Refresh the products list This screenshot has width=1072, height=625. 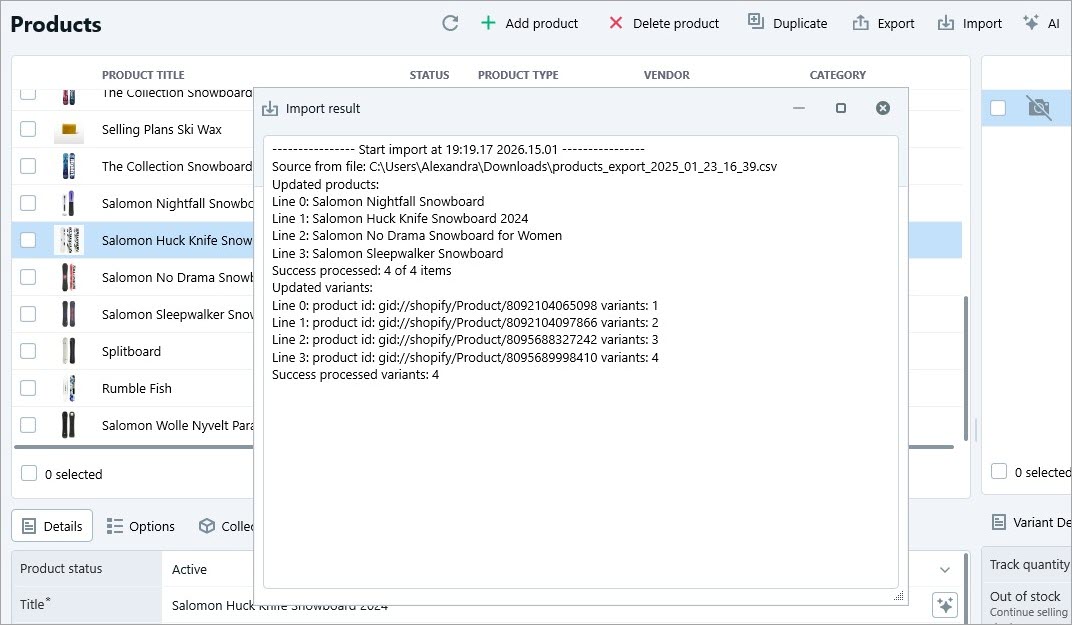click(449, 22)
